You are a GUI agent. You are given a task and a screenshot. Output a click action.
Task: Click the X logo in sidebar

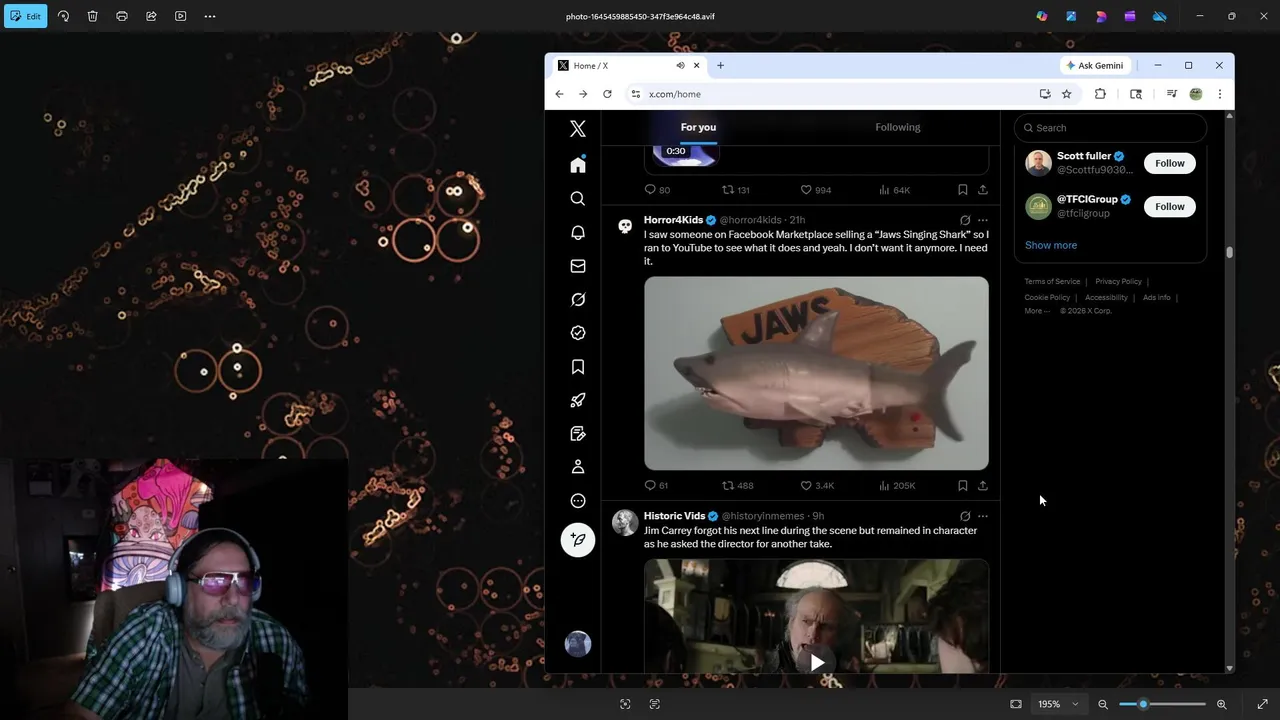[x=578, y=129]
